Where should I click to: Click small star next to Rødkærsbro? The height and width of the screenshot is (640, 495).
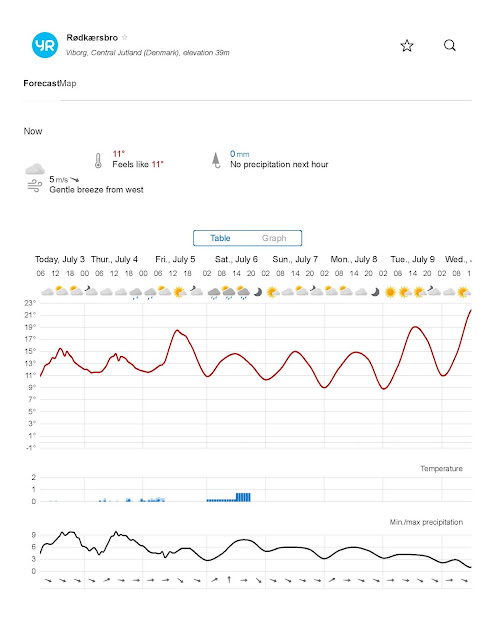pyautogui.click(x=124, y=37)
